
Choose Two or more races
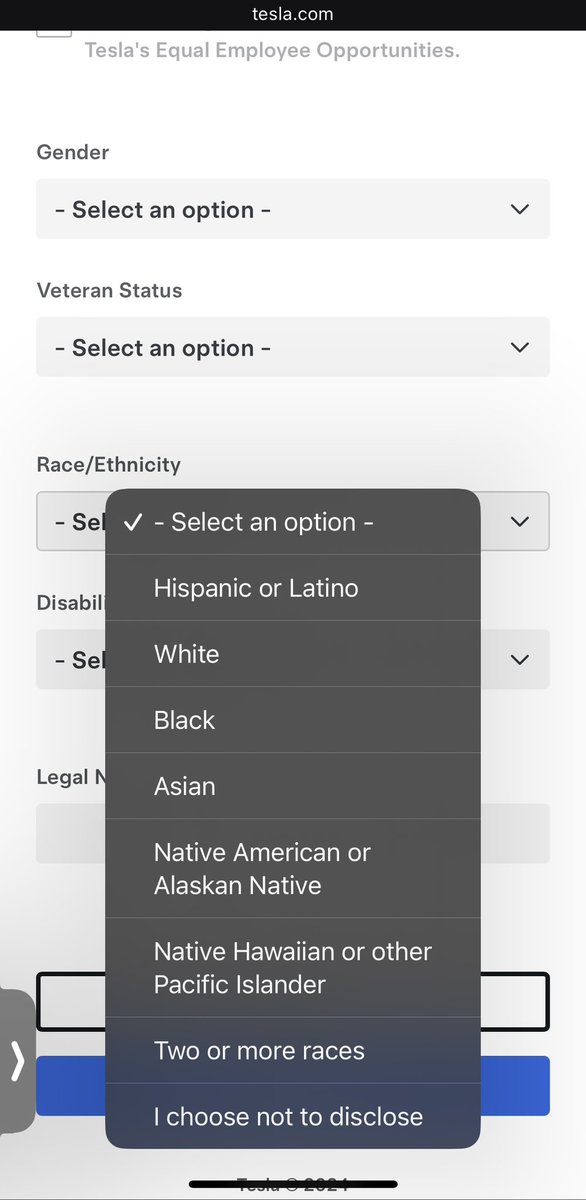click(x=293, y=1051)
